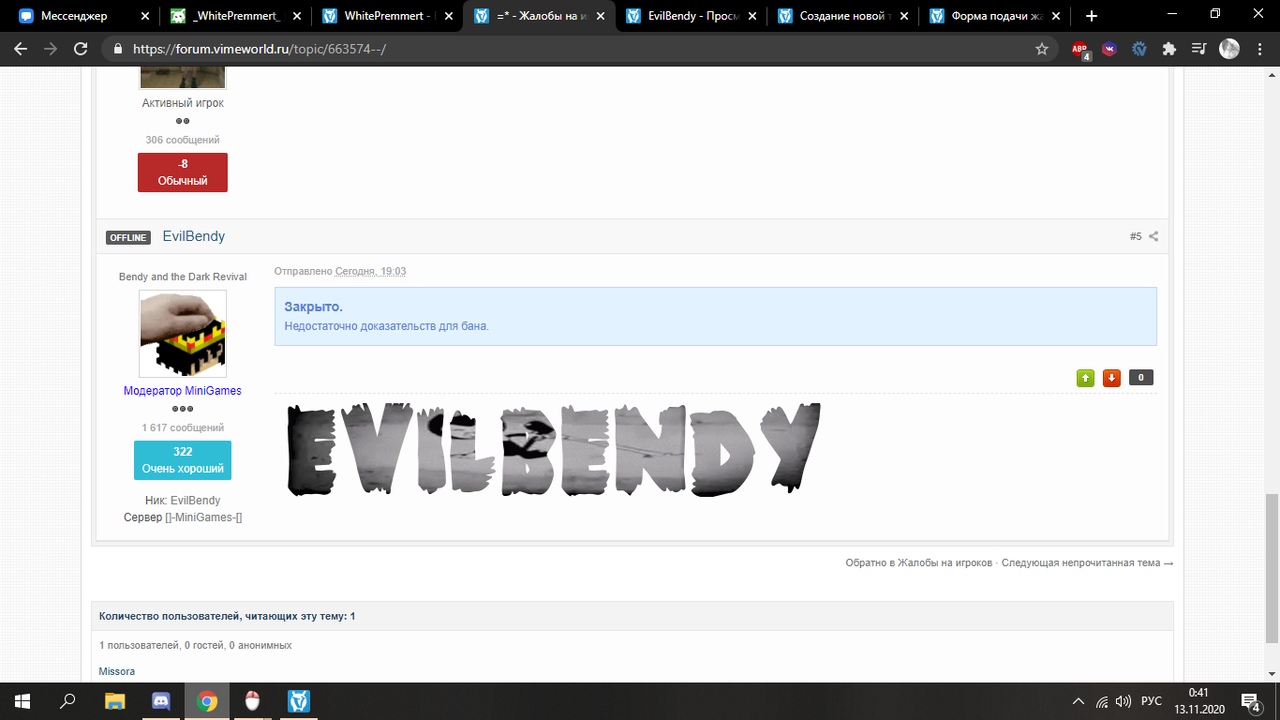
Task: Click the Модератор MiniGames group label
Action: pyautogui.click(x=182, y=391)
